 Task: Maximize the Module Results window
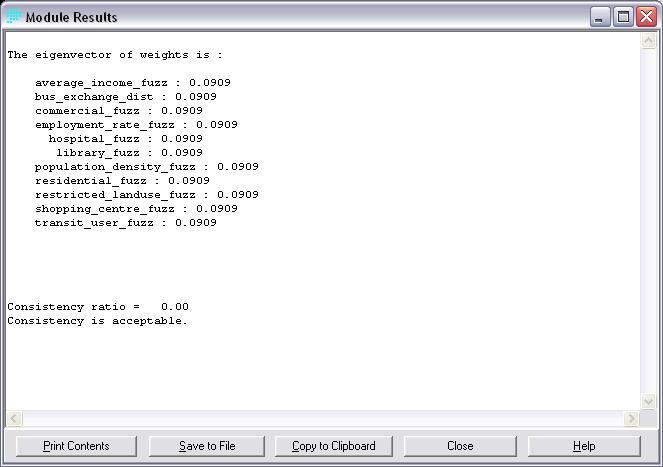click(622, 17)
